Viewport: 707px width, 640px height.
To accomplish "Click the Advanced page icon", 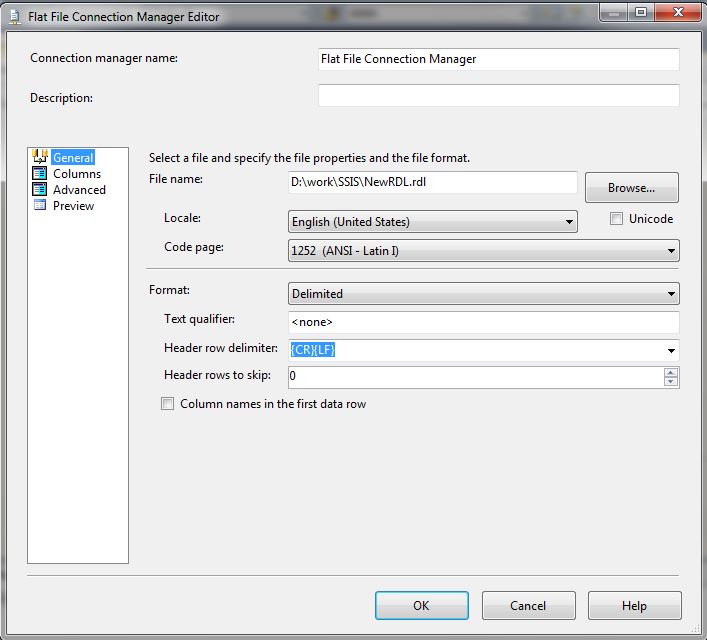I will click(x=40, y=189).
